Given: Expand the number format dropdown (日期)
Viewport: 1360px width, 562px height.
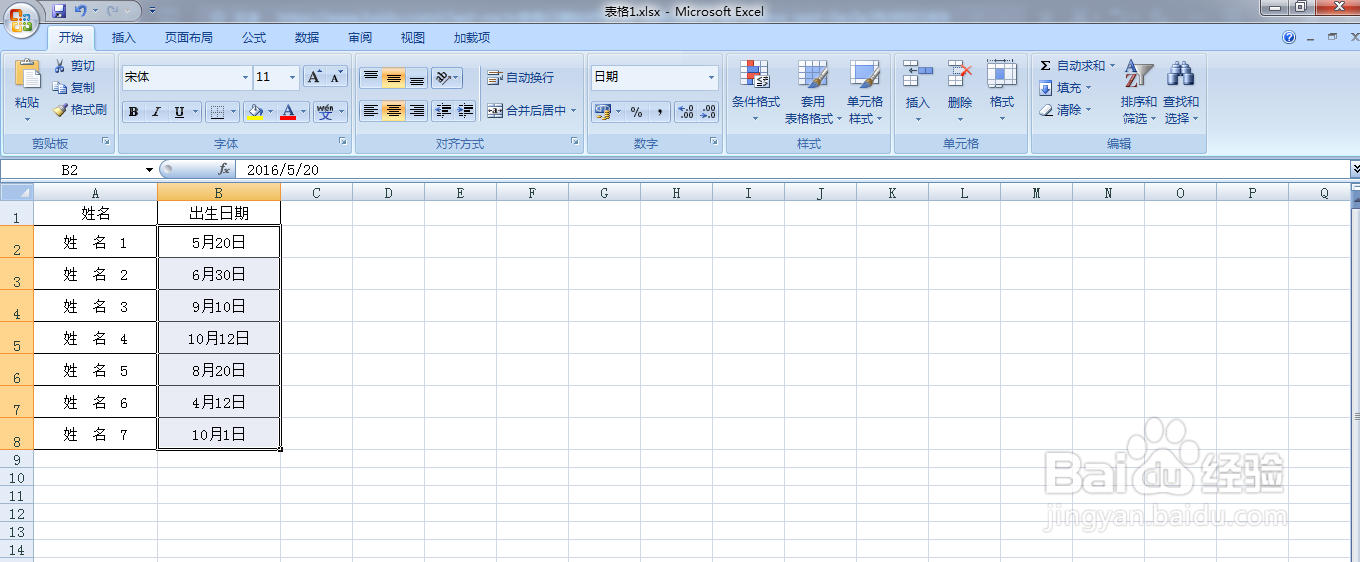Looking at the screenshot, I should [712, 77].
